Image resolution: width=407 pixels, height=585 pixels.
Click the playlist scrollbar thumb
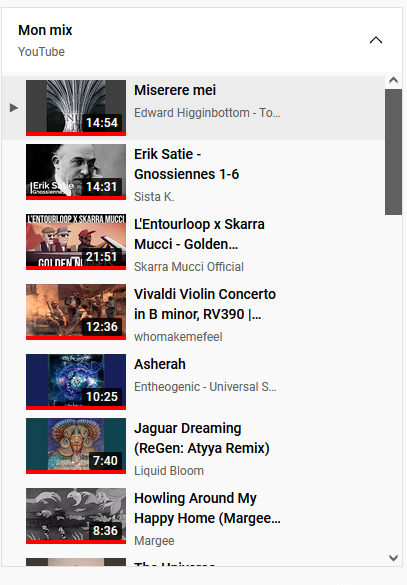pyautogui.click(x=393, y=152)
